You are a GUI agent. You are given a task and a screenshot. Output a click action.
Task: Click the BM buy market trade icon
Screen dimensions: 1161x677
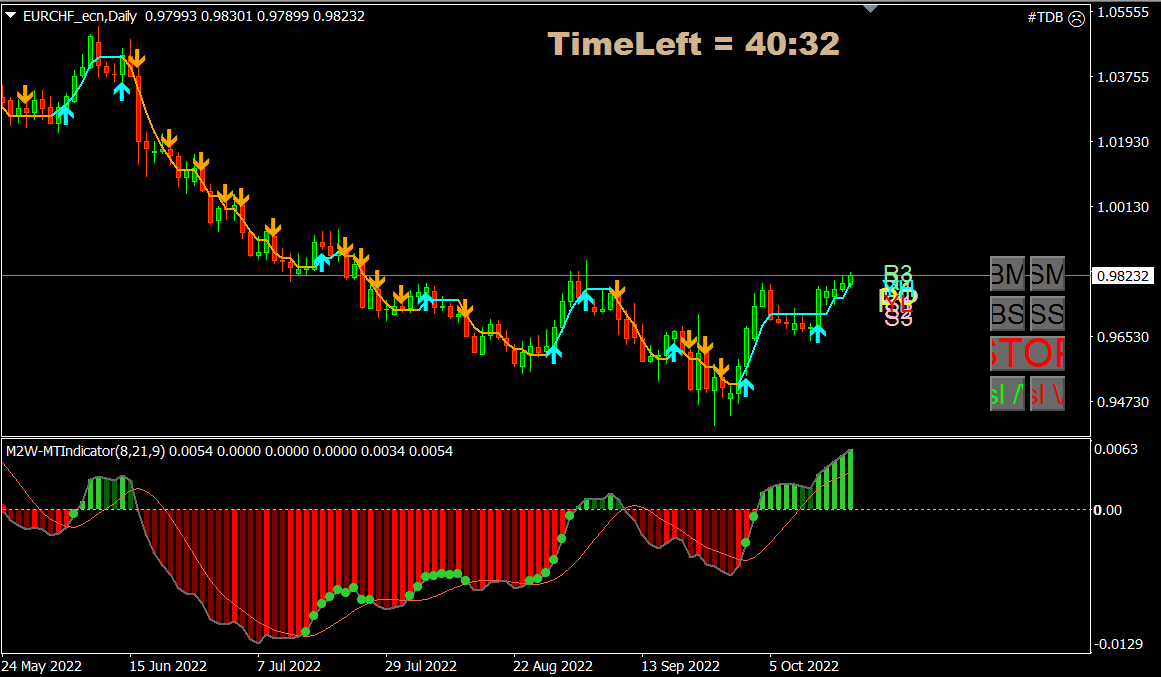[x=1006, y=273]
